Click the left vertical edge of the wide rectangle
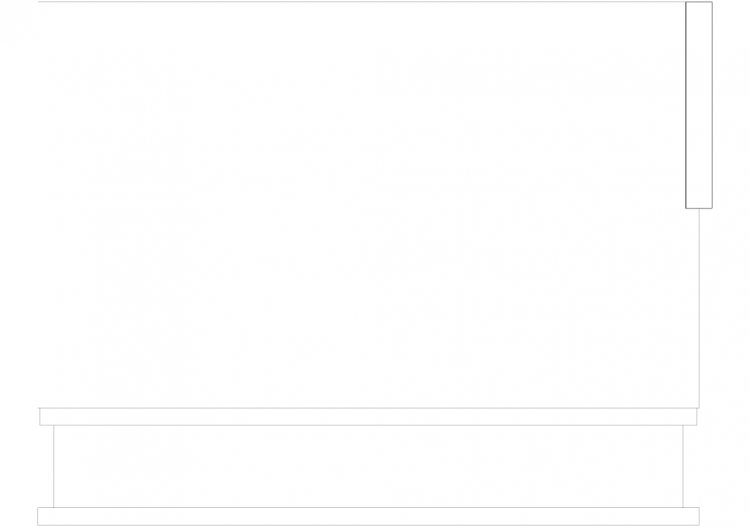Viewport: 750px width, 527px height. coord(54,466)
